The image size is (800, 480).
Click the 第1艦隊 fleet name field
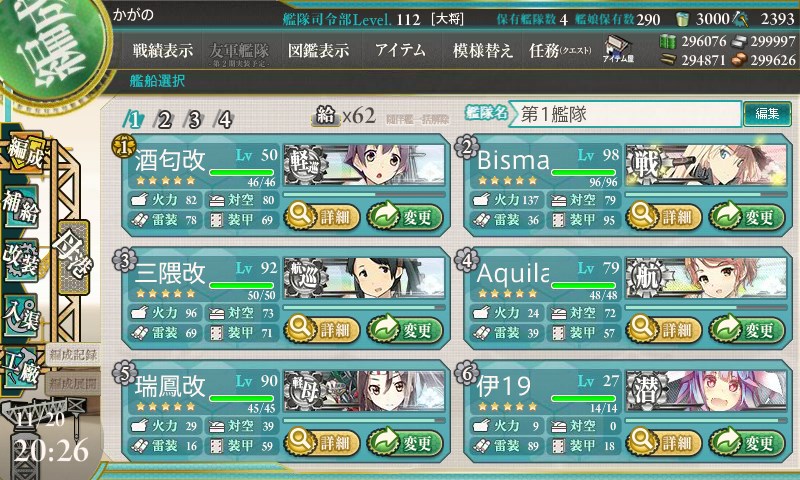point(624,114)
